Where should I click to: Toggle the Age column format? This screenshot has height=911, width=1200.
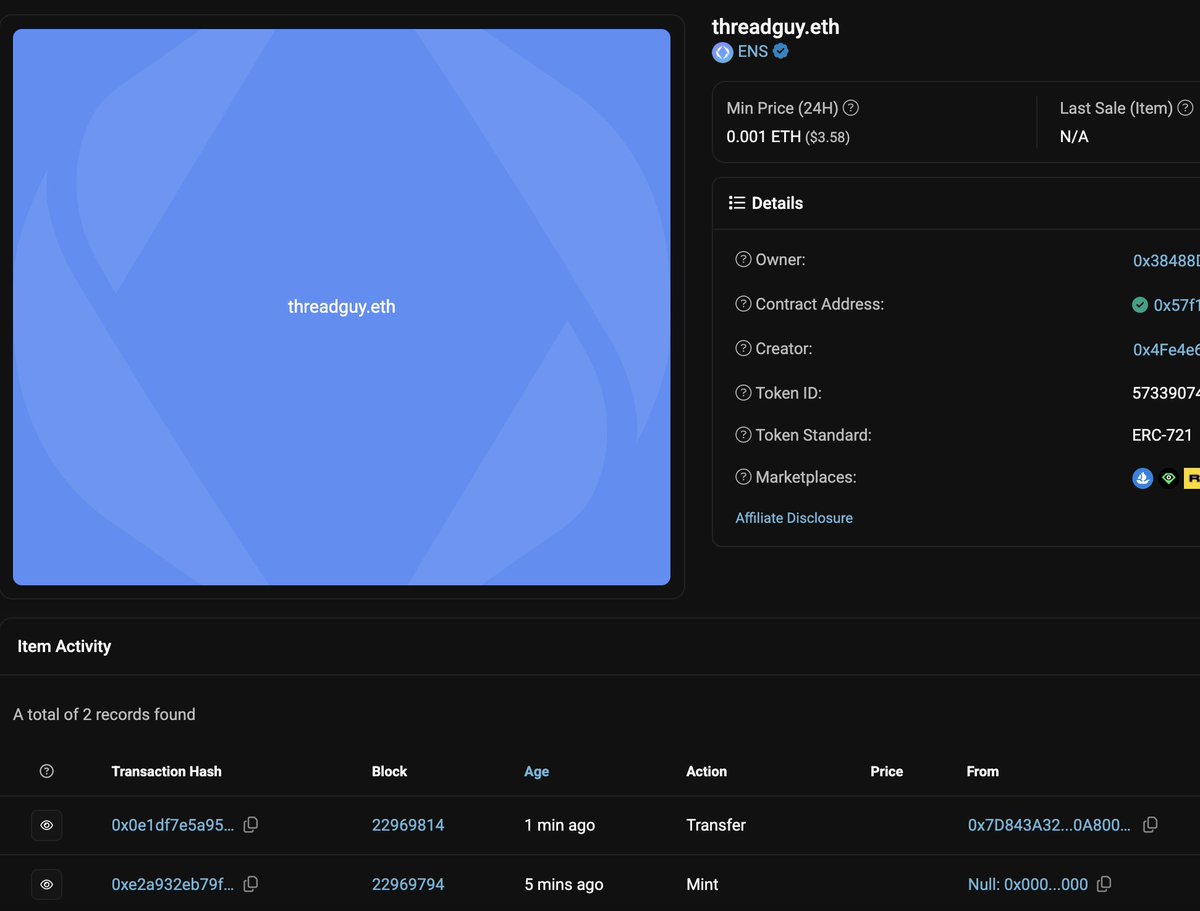[x=537, y=771]
